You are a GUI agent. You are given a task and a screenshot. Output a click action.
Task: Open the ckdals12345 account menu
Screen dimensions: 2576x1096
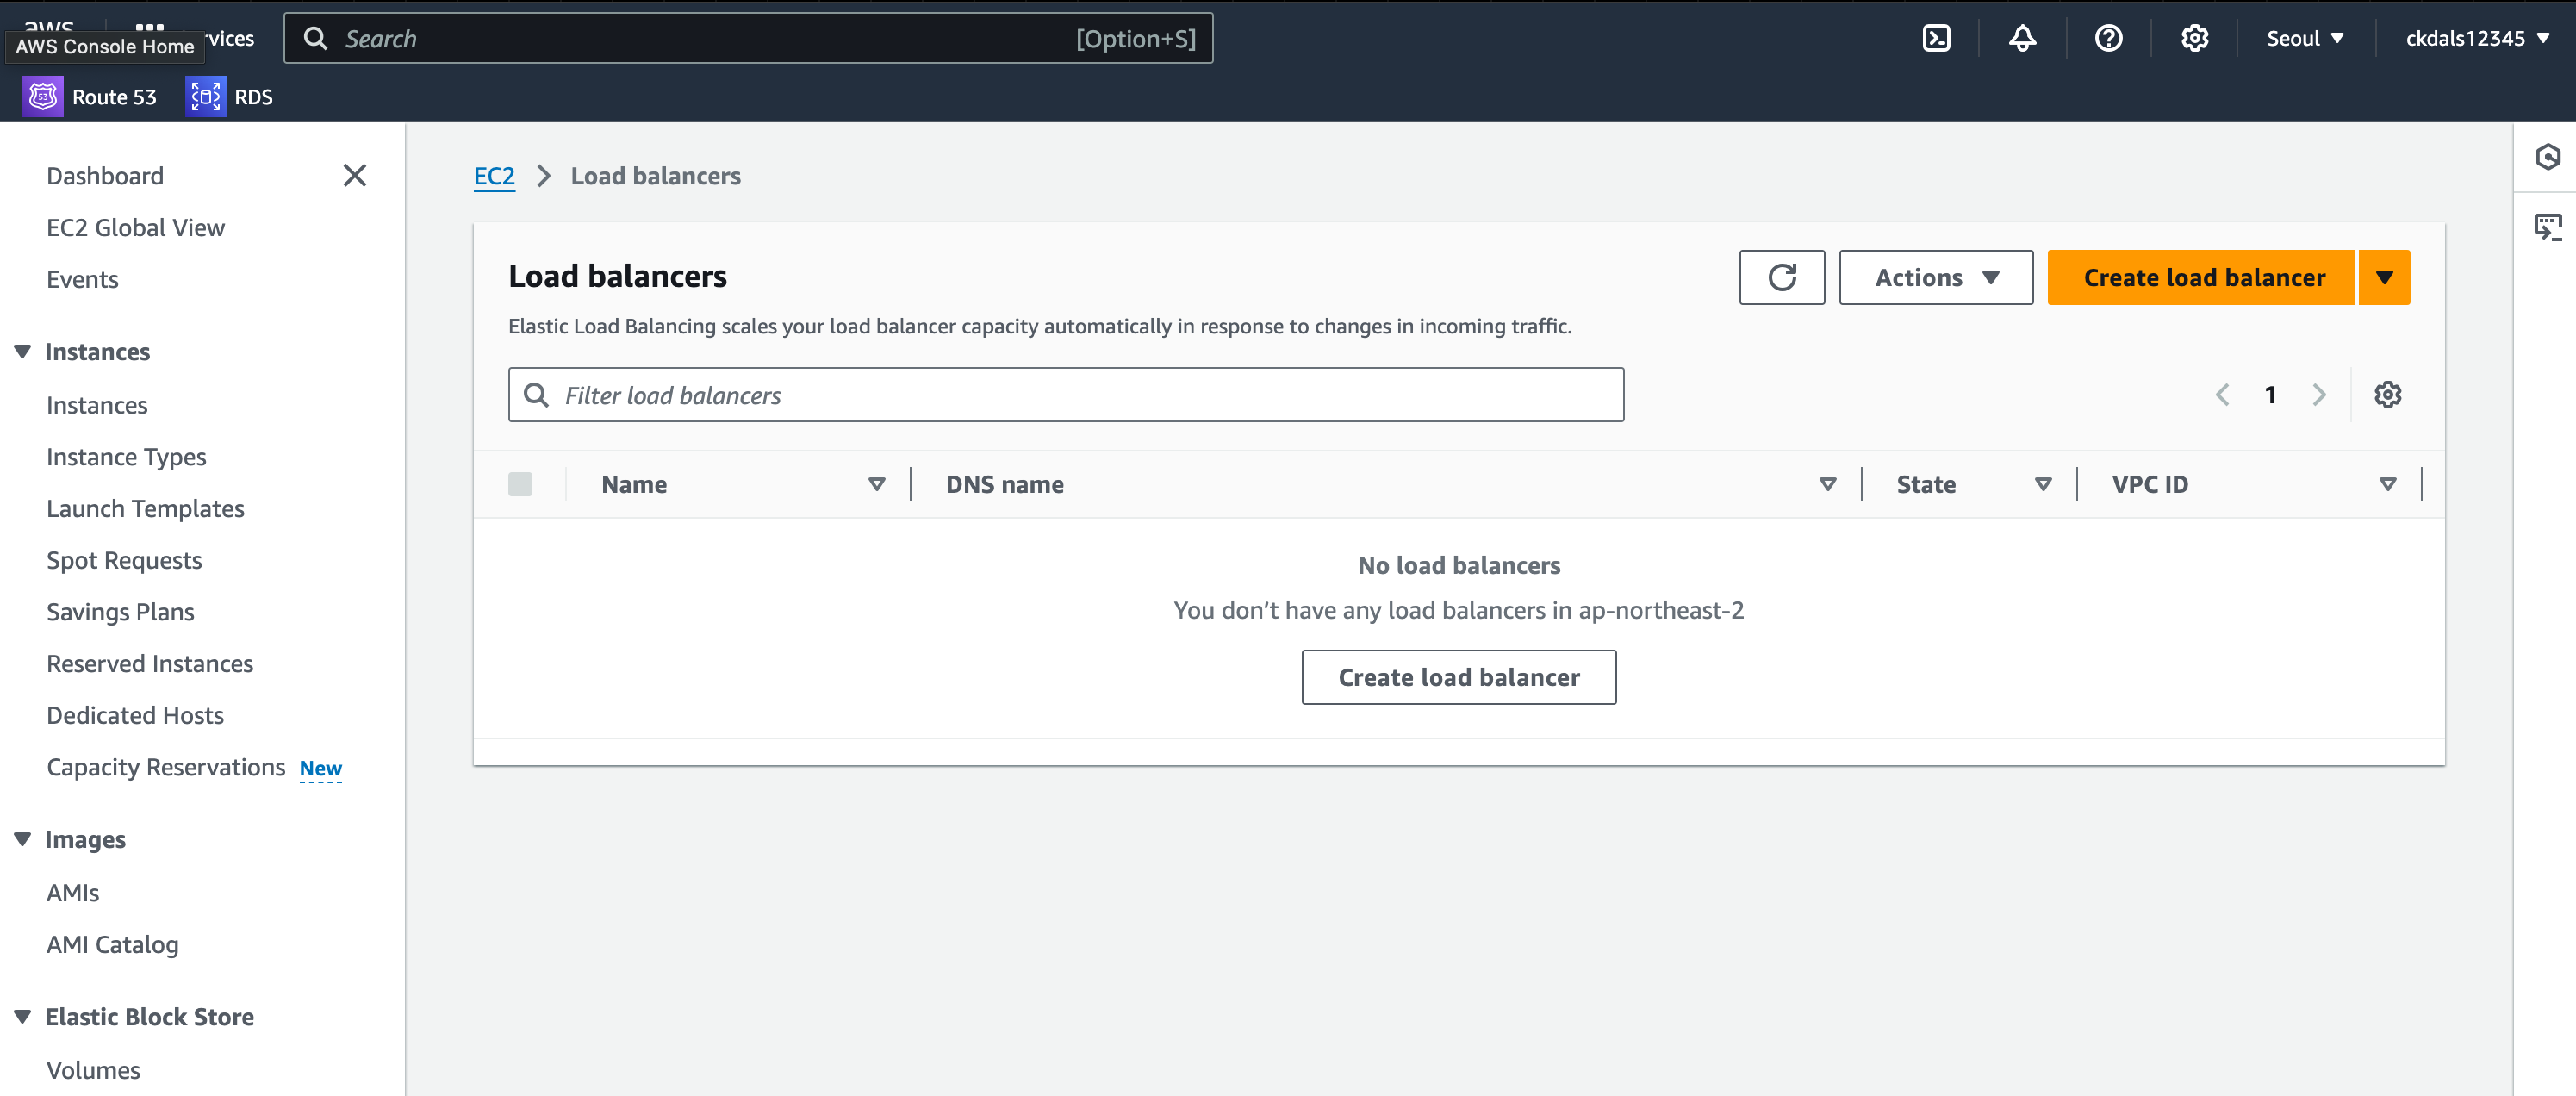2477,38
